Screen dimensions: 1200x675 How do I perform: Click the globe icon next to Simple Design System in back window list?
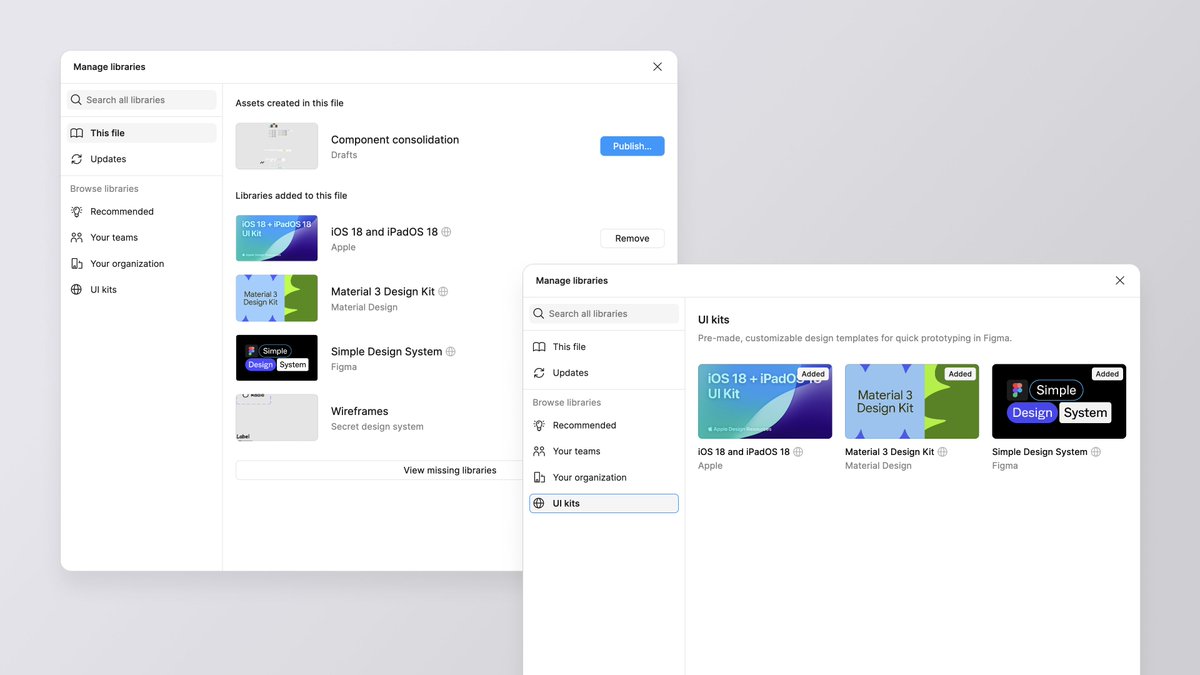tap(451, 352)
